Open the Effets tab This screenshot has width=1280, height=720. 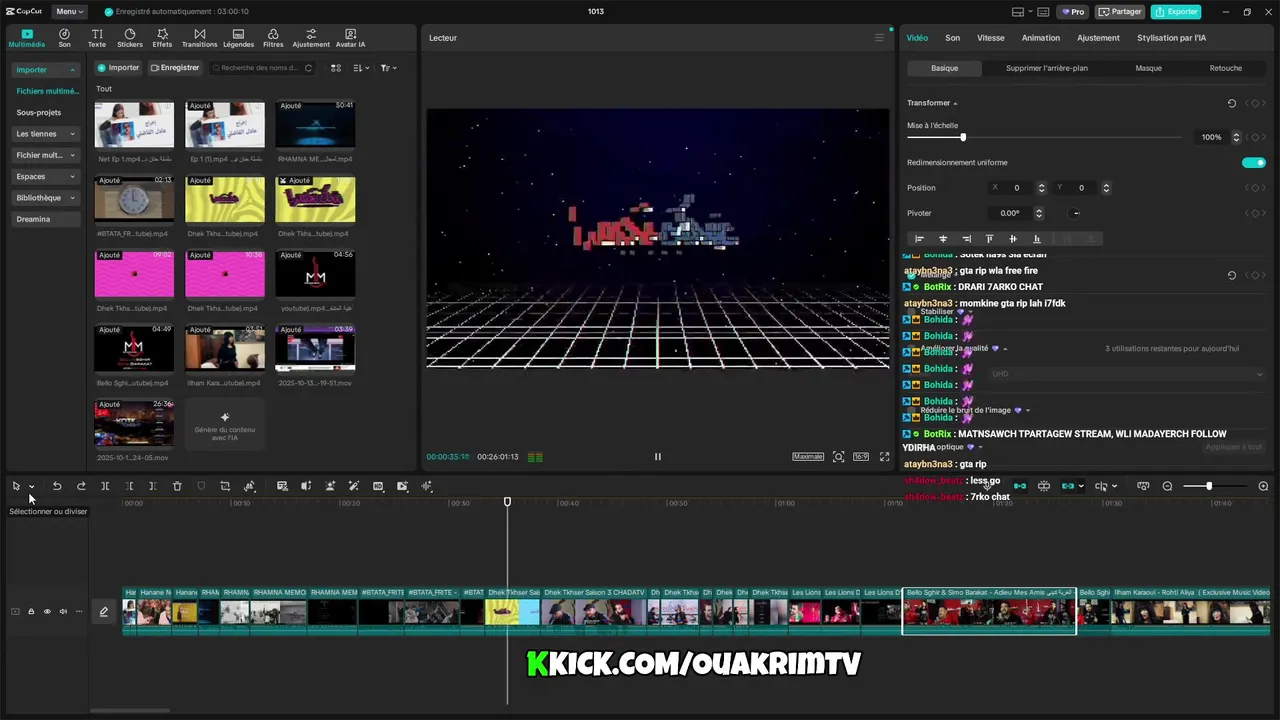click(x=162, y=38)
